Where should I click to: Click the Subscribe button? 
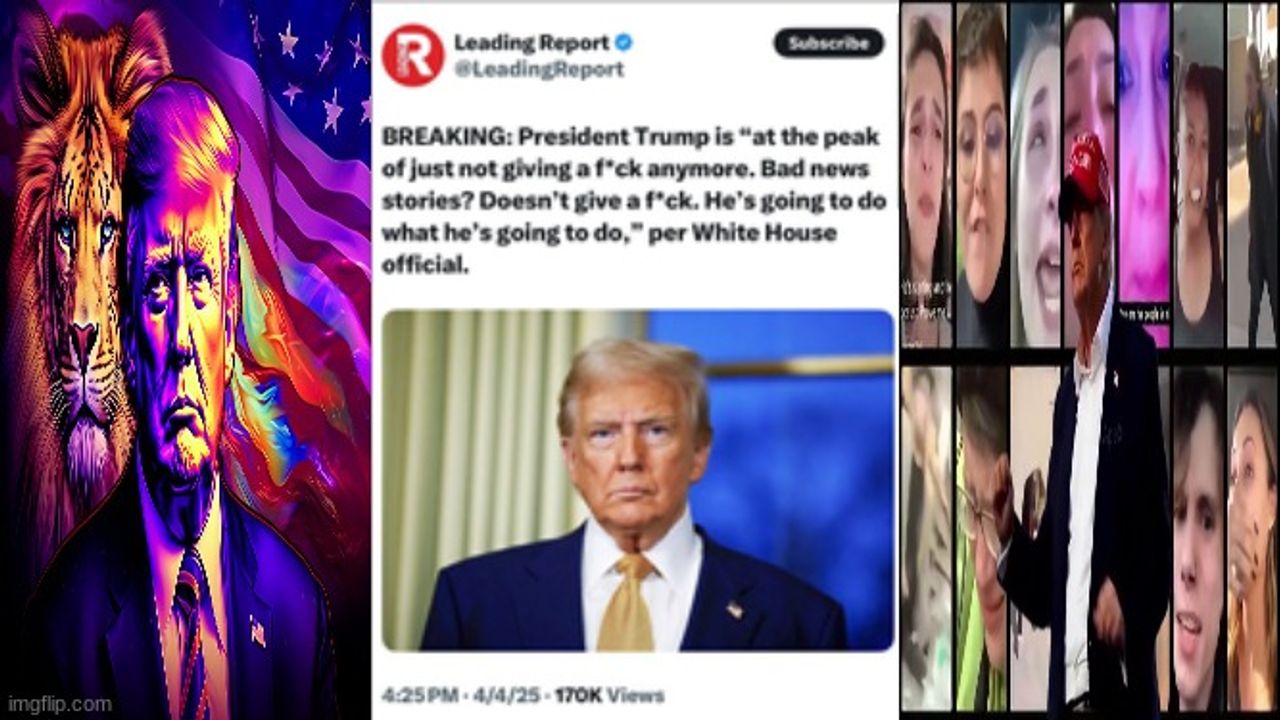coord(828,42)
